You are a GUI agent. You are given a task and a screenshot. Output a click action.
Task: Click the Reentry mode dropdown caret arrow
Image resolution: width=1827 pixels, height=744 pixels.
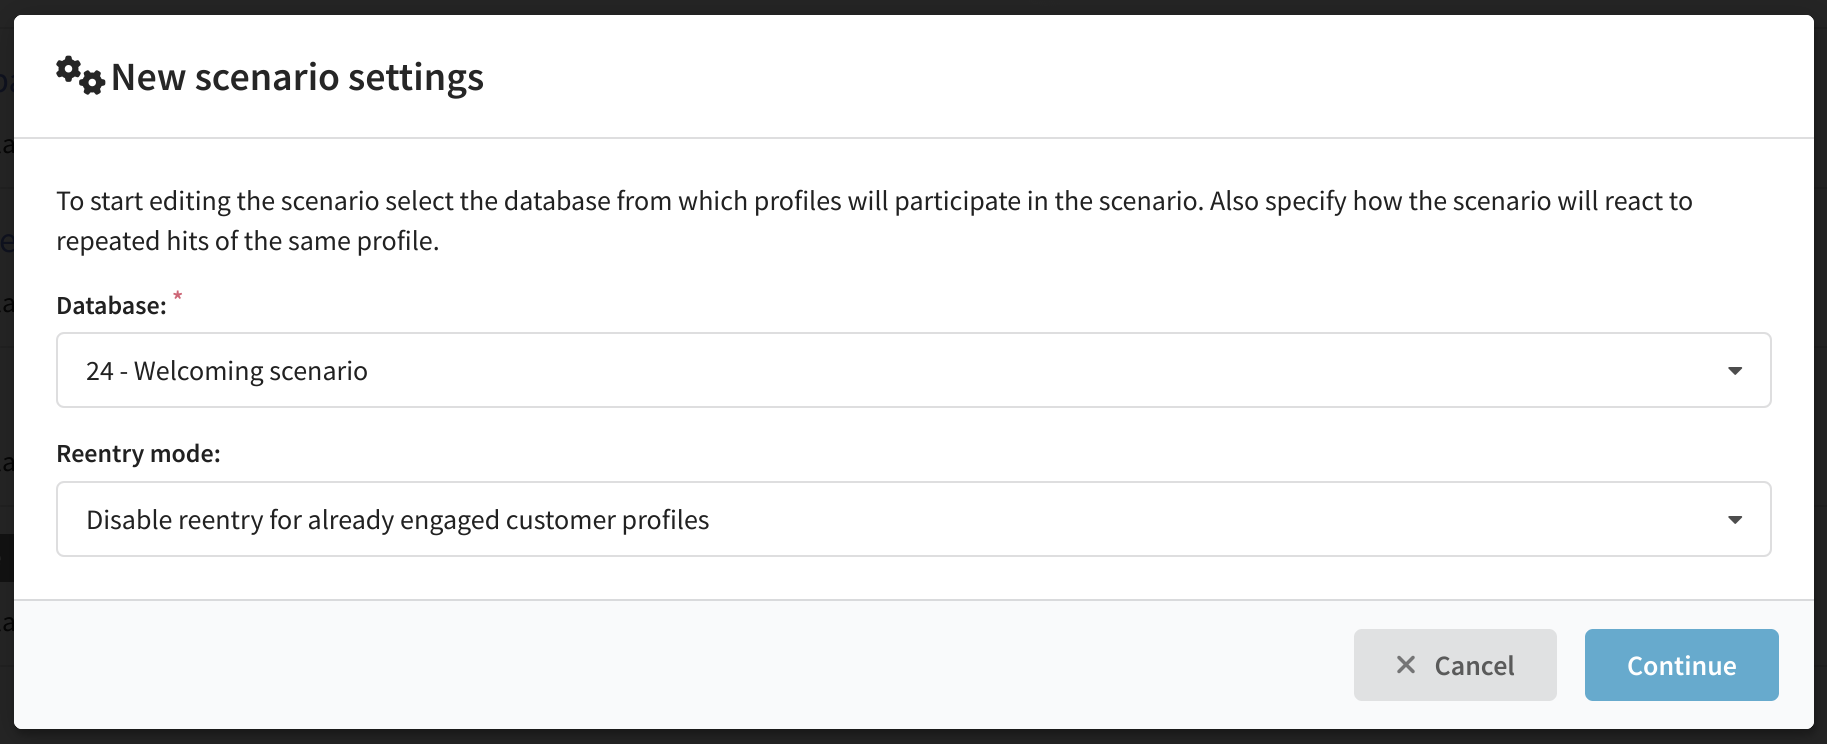tap(1735, 520)
